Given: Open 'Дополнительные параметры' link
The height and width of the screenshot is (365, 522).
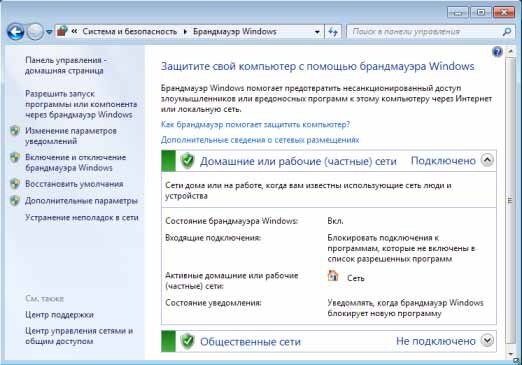Looking at the screenshot, I should point(81,201).
